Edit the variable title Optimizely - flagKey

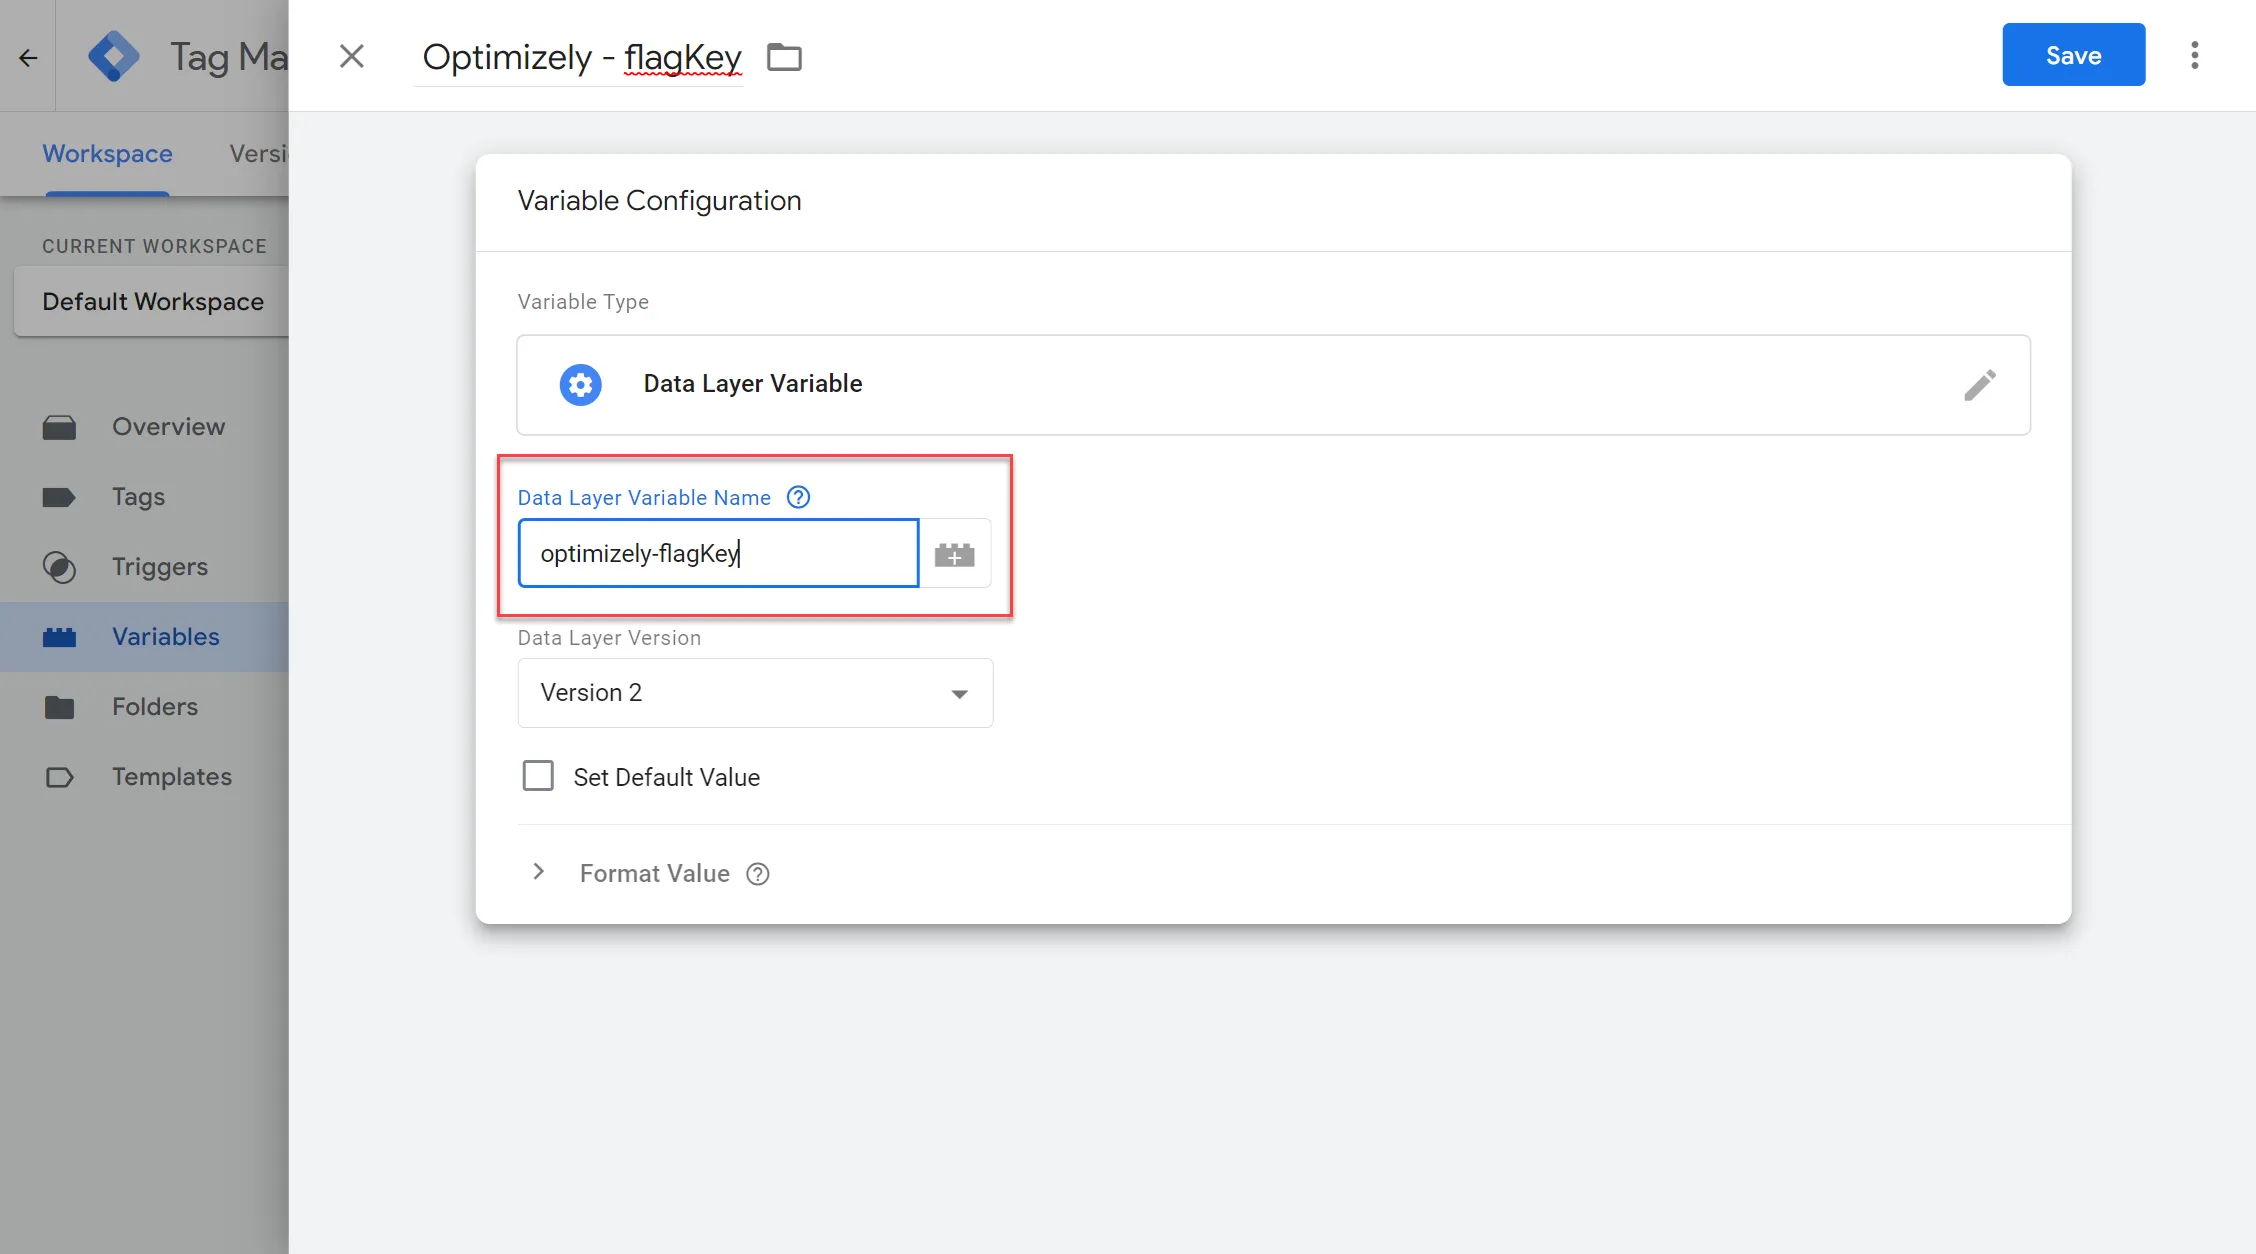pos(582,57)
